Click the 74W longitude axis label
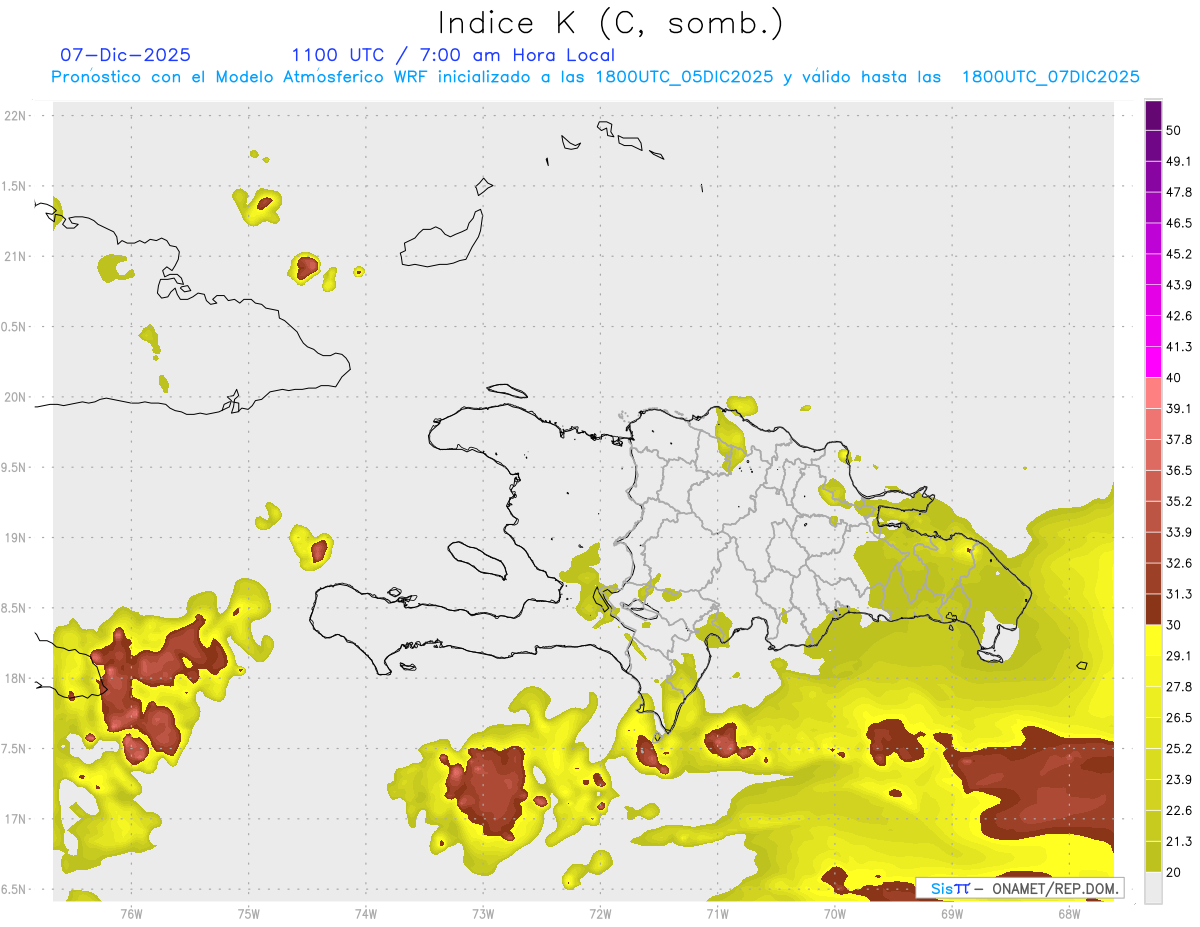This screenshot has height=927, width=1200. pos(366,914)
